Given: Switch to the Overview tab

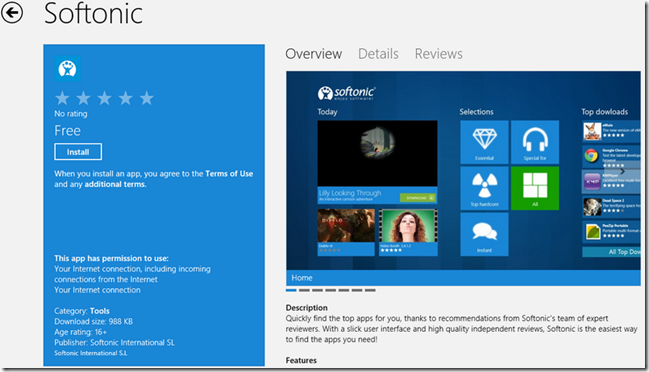Looking at the screenshot, I should [313, 54].
